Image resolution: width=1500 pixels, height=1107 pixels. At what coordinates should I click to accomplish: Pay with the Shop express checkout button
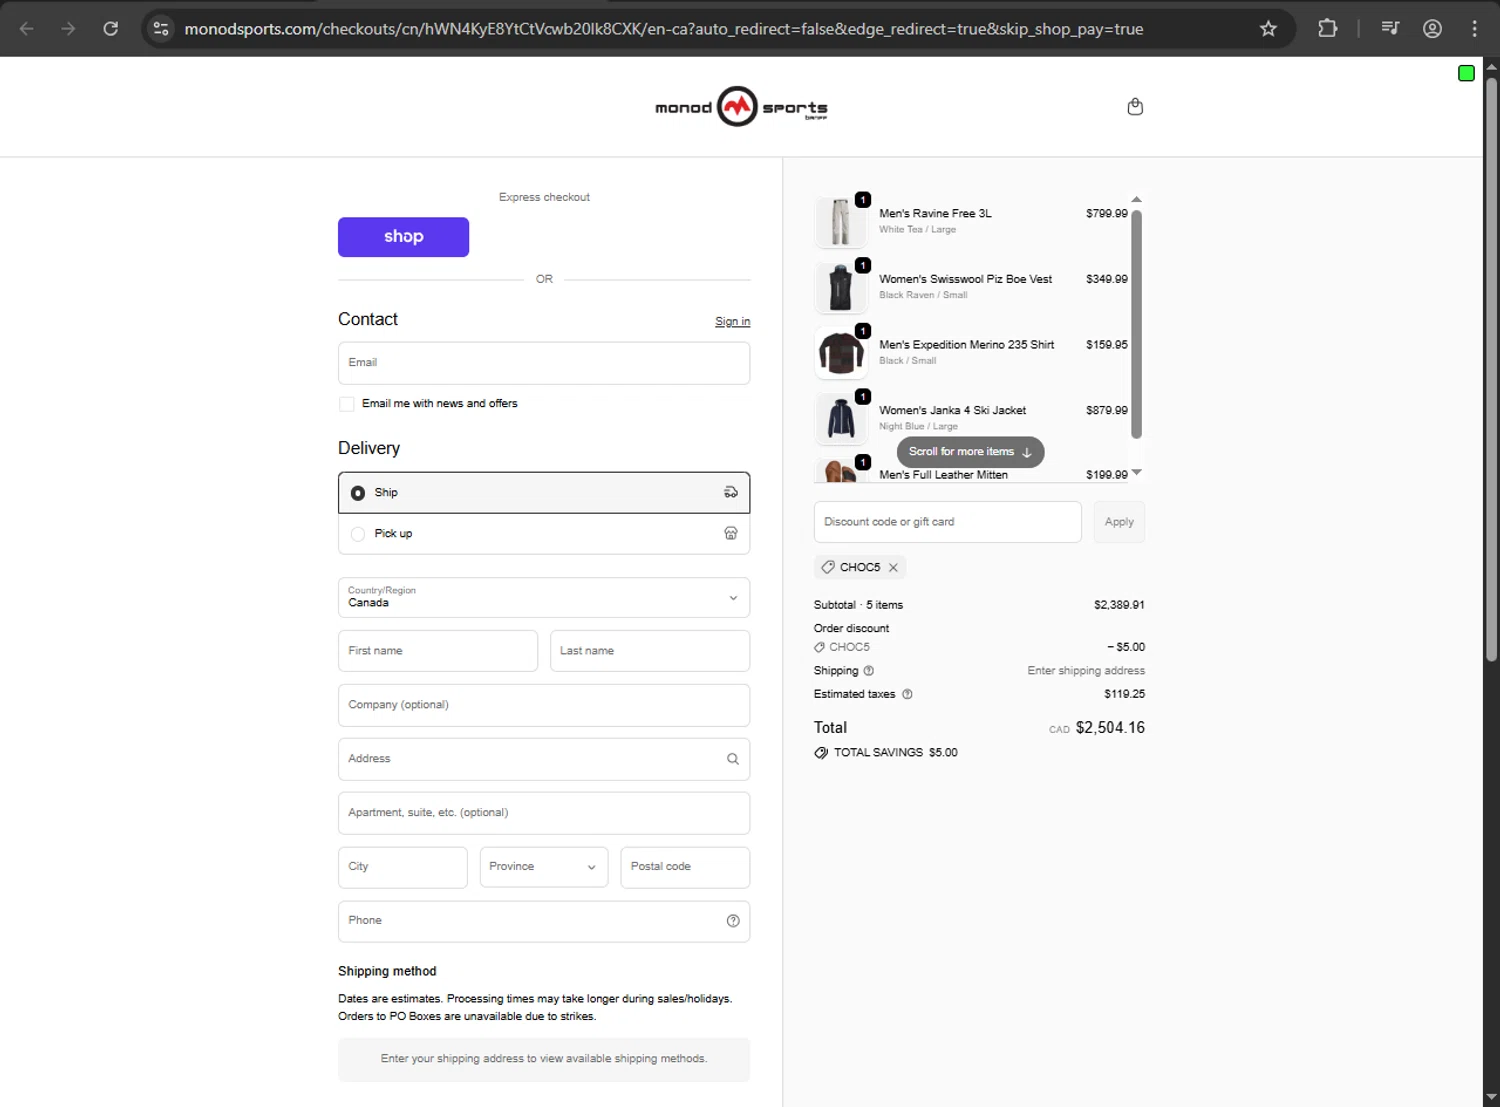tap(403, 237)
